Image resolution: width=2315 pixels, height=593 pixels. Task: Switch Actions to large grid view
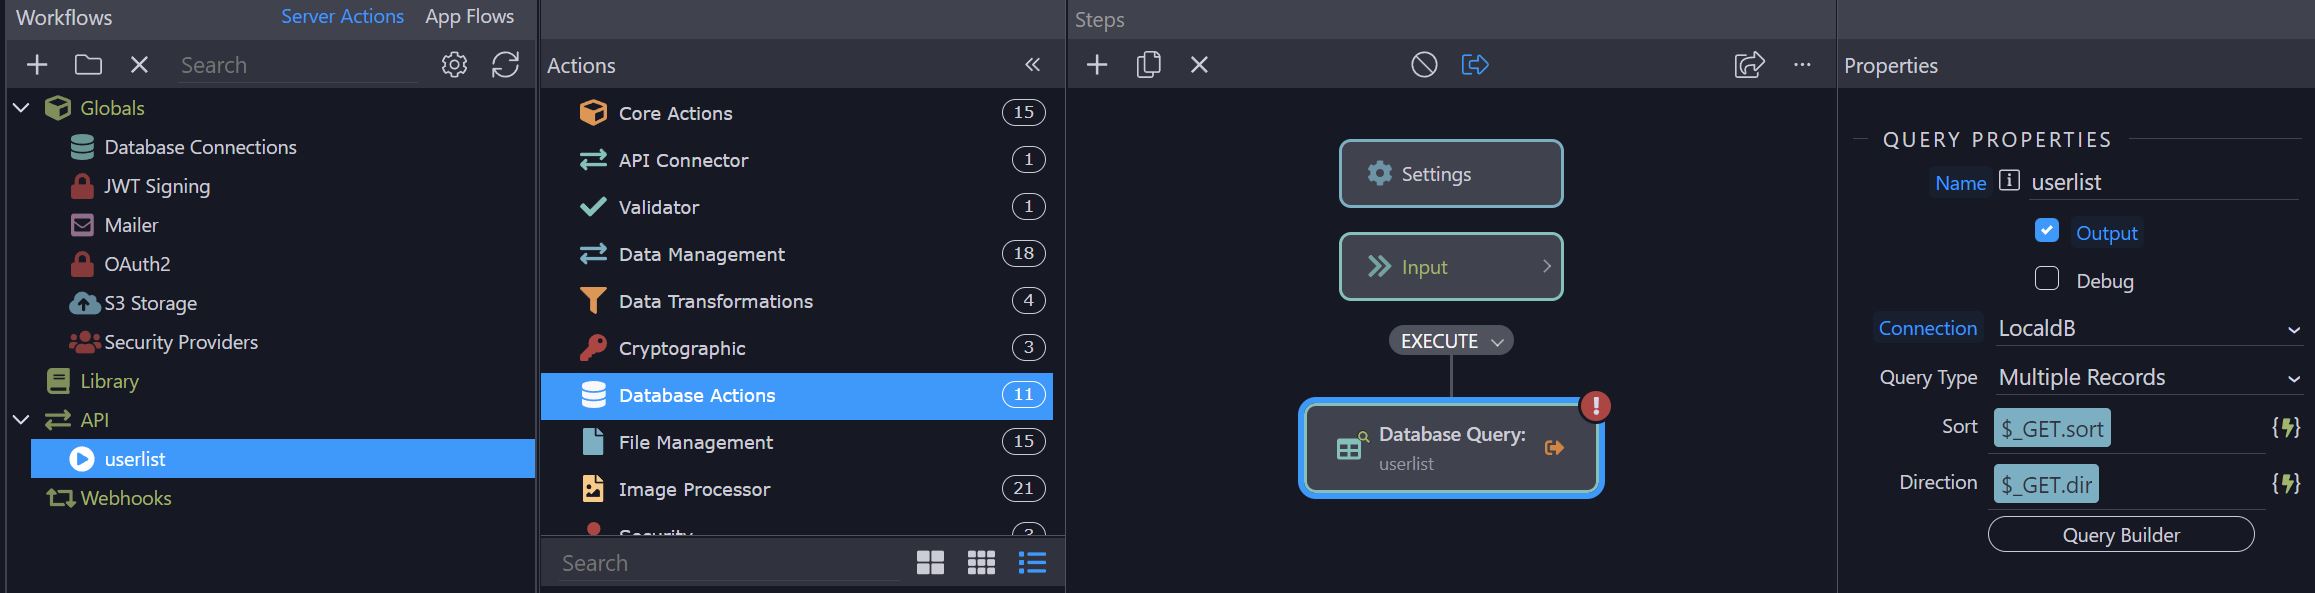point(930,563)
